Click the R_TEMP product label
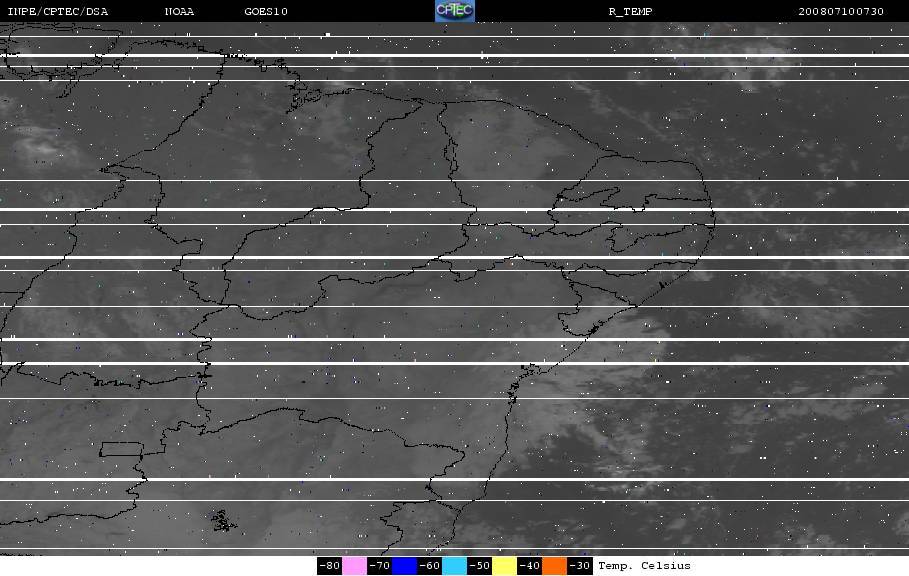Image resolution: width=909 pixels, height=576 pixels. (630, 12)
